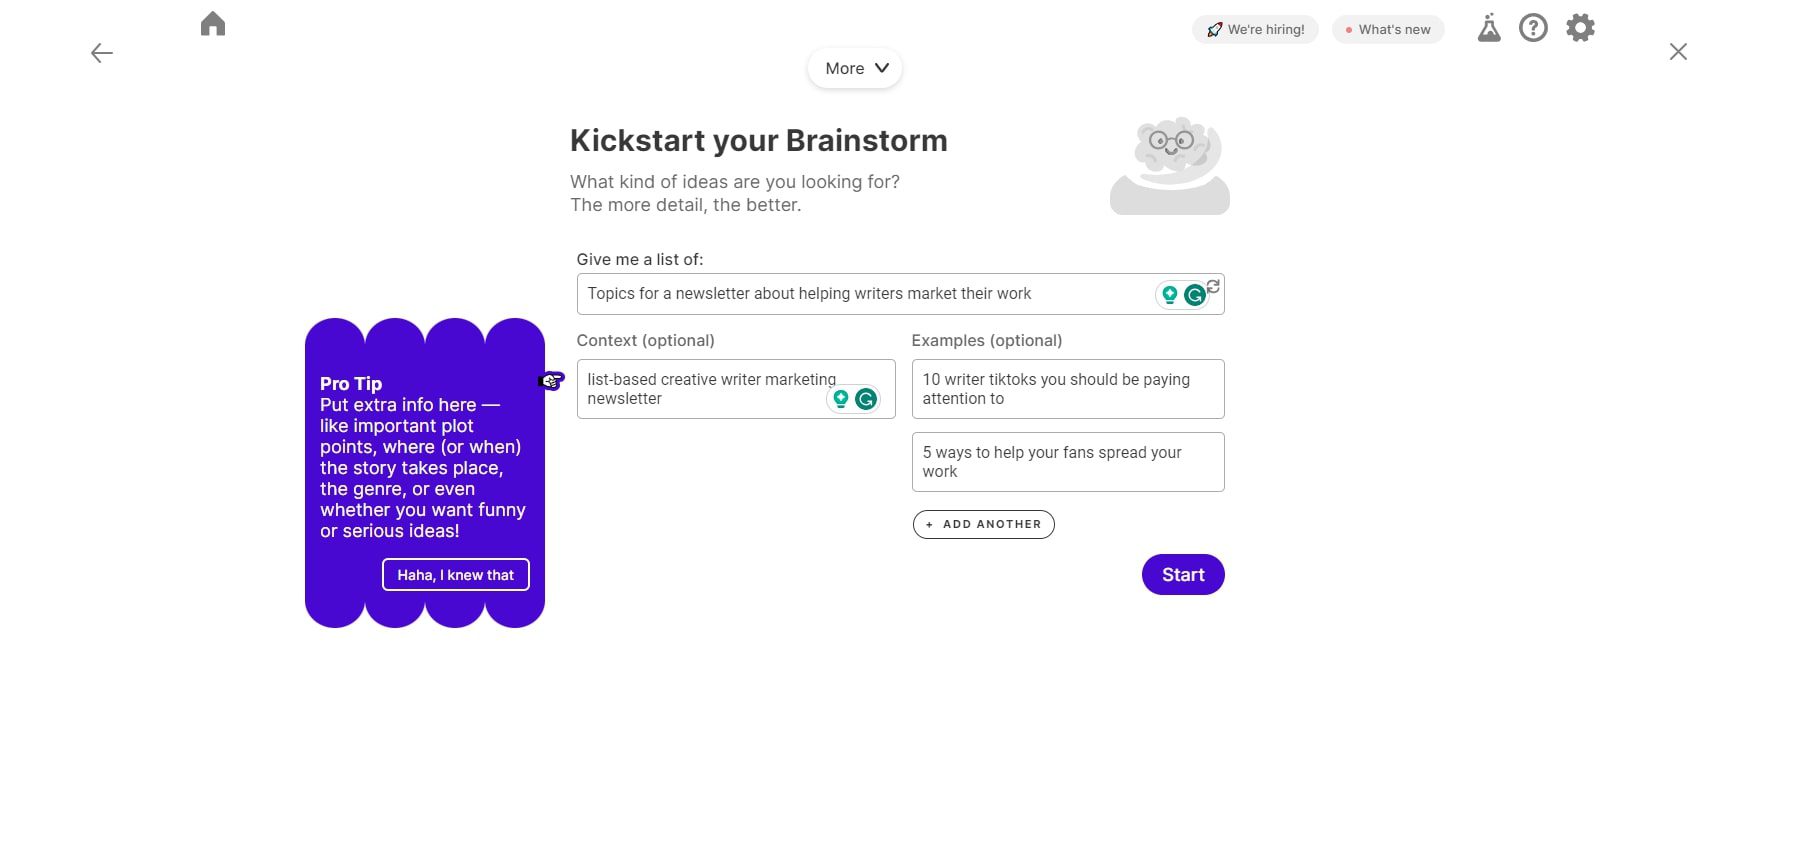Go to the home icon
The width and height of the screenshot is (1800, 850).
(x=213, y=24)
